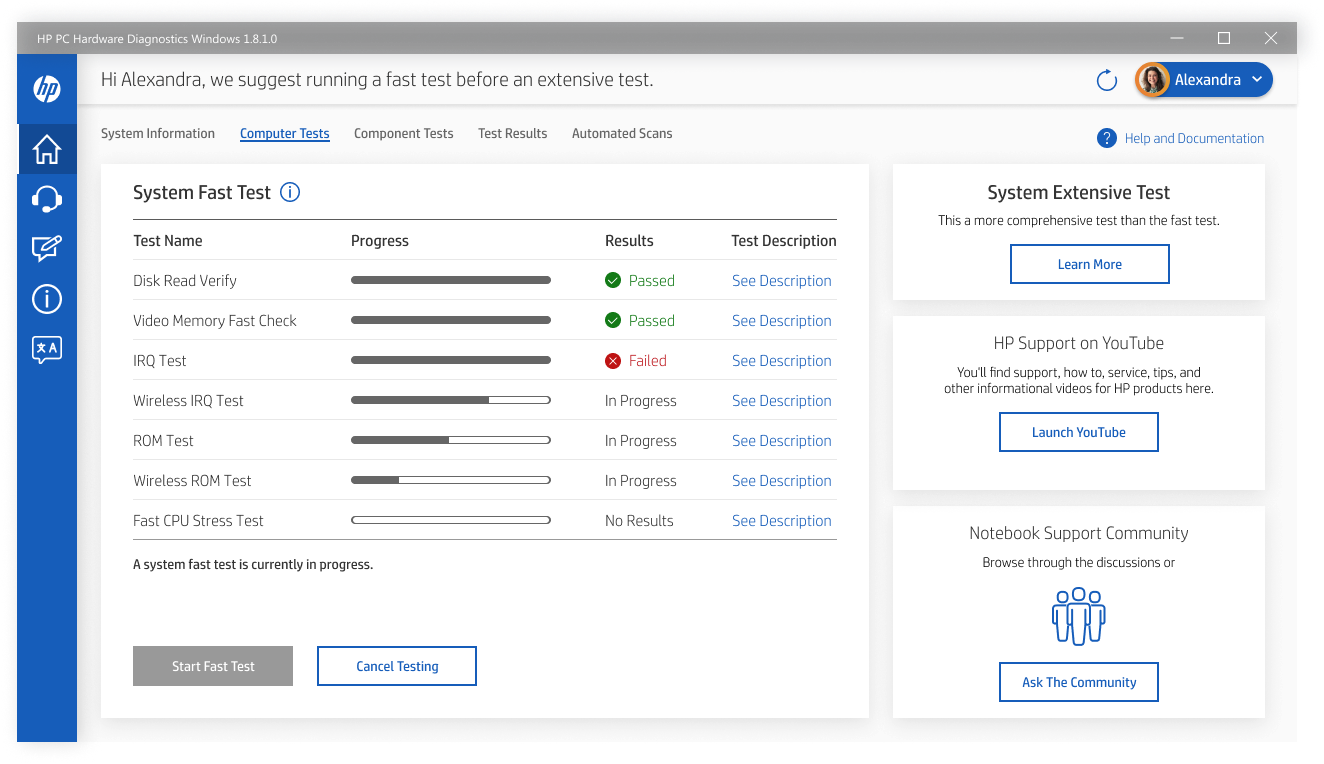Click the 'Wireless IRQ Test' test name
Image resolution: width=1324 pixels, height=764 pixels.
tap(188, 401)
